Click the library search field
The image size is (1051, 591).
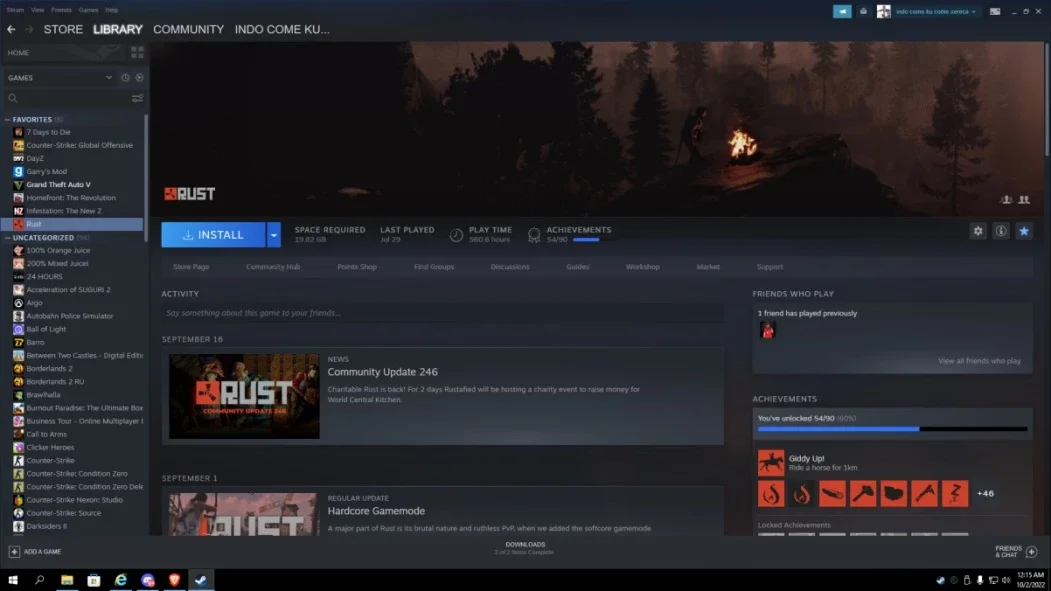point(67,98)
